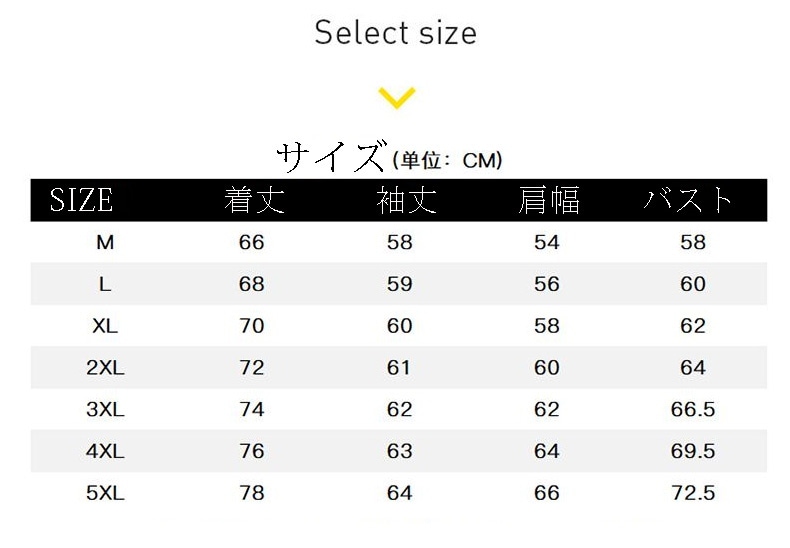Click the length value 78 for 5XL
This screenshot has width=790, height=548.
252,493
